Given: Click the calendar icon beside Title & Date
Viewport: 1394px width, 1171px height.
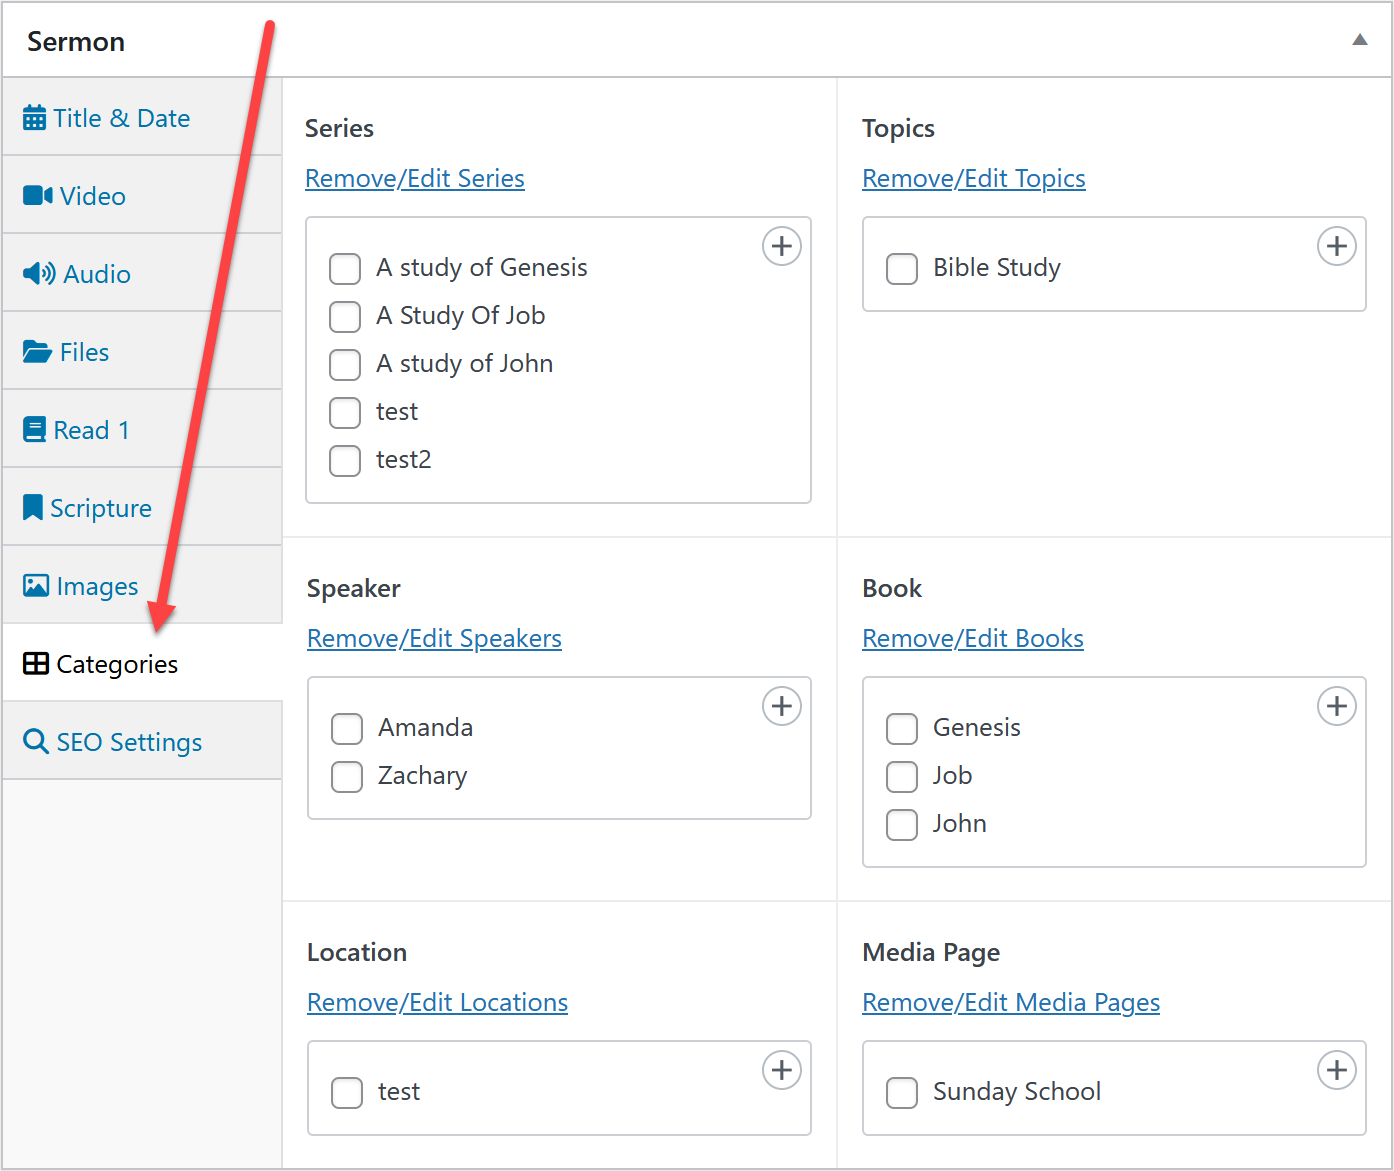Looking at the screenshot, I should coord(34,118).
